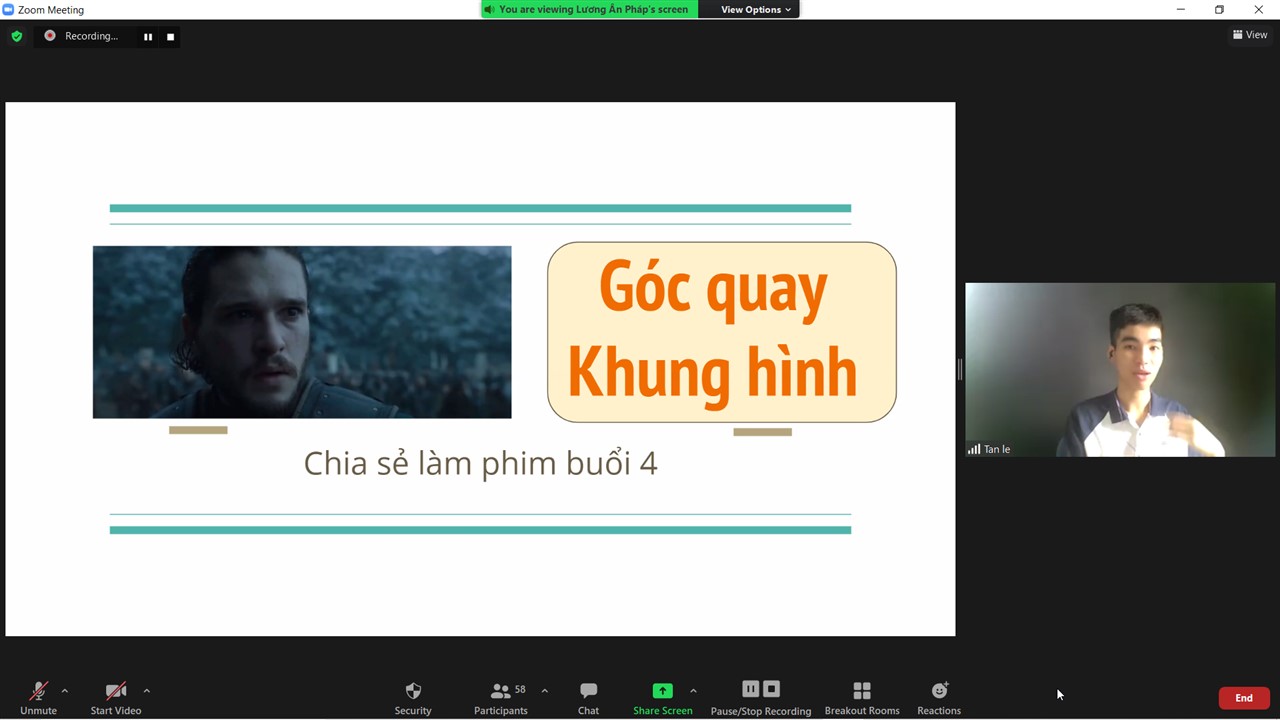Minimize the Zoom Meeting window
Viewport: 1280px width, 720px height.
(1181, 9)
